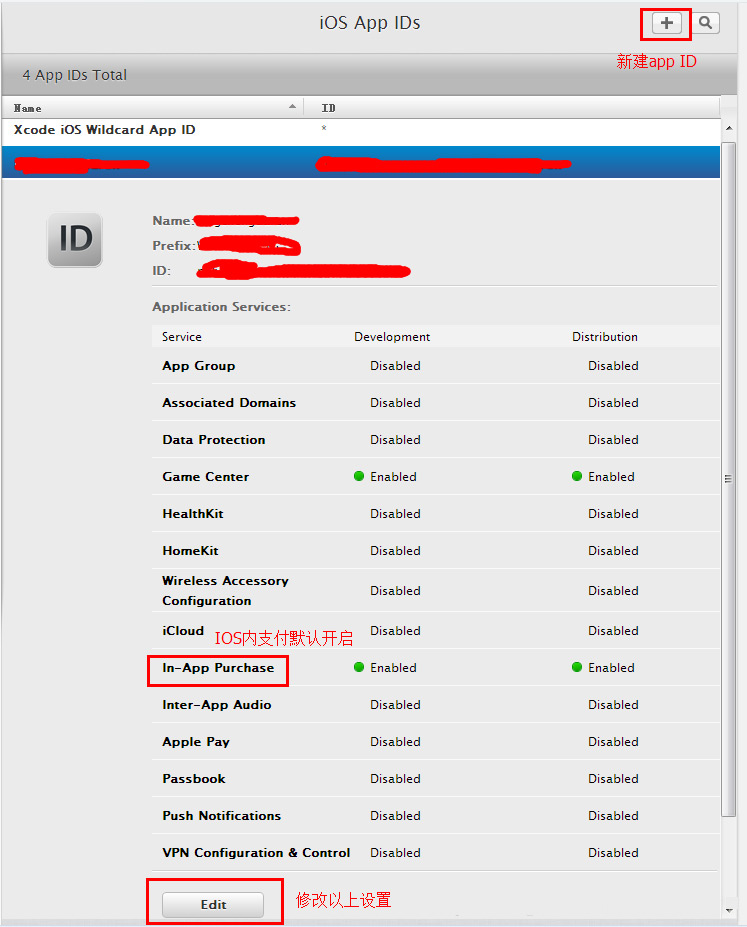Click Apple Pay Development Disabled status
Viewport: 747px width, 927px height.
point(395,742)
